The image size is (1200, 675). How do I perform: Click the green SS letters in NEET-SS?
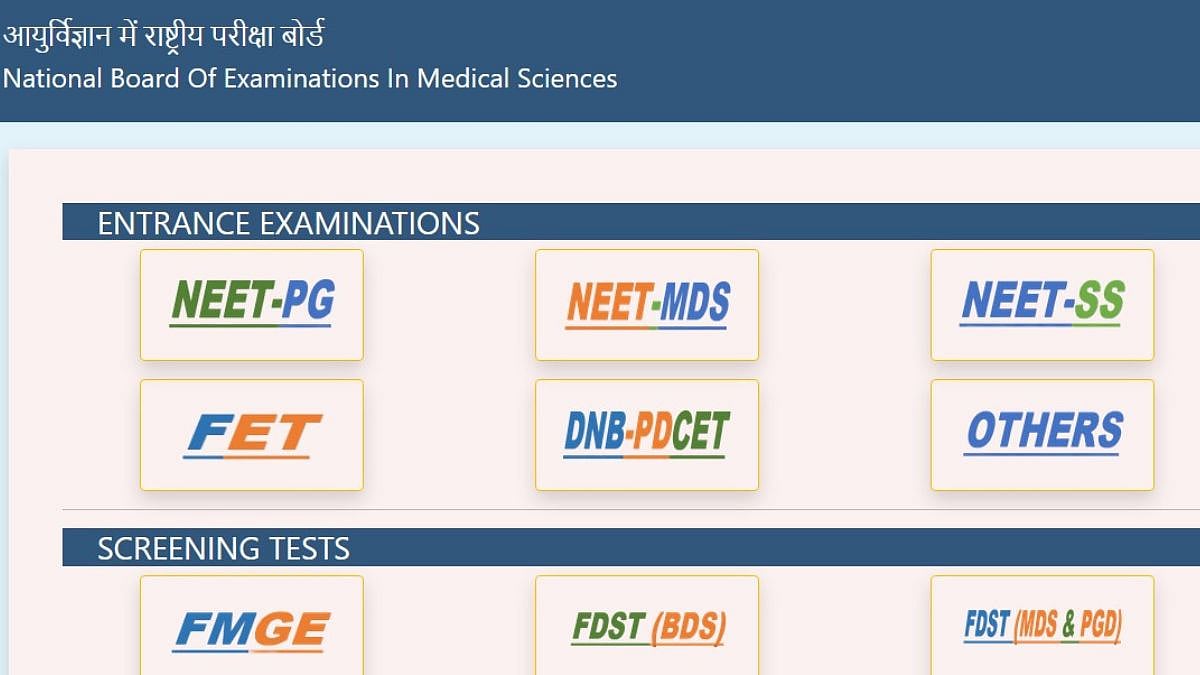click(x=1099, y=300)
